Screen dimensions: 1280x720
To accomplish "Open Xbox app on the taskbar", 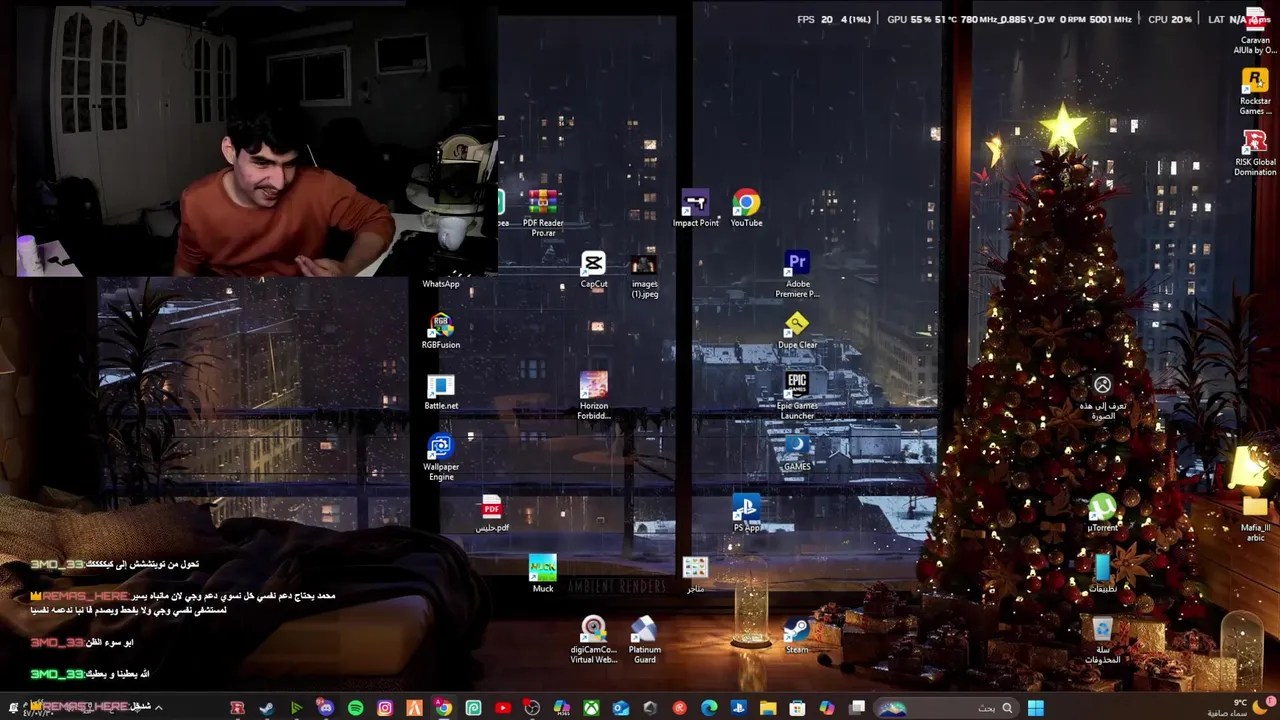I will pos(592,708).
